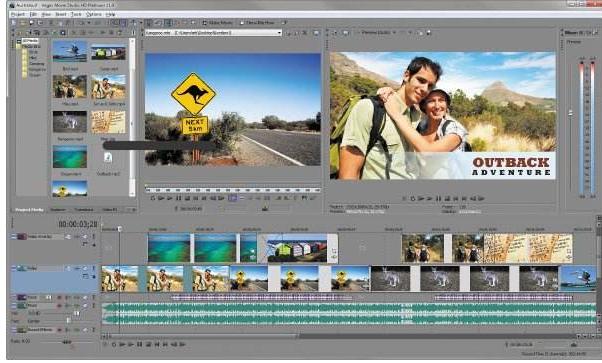The height and width of the screenshot is (363, 602).
Task: Solo the top video overlay track
Action: (93, 237)
